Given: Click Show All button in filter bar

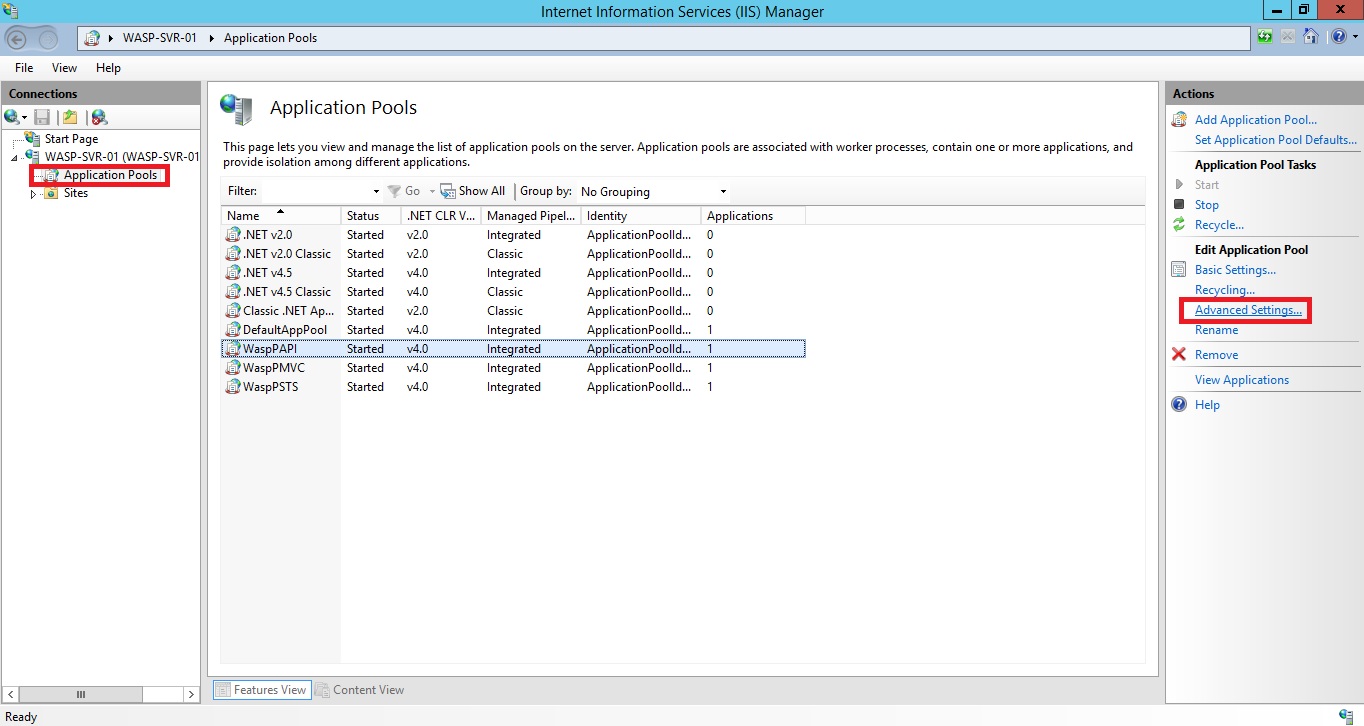Looking at the screenshot, I should pyautogui.click(x=473, y=191).
